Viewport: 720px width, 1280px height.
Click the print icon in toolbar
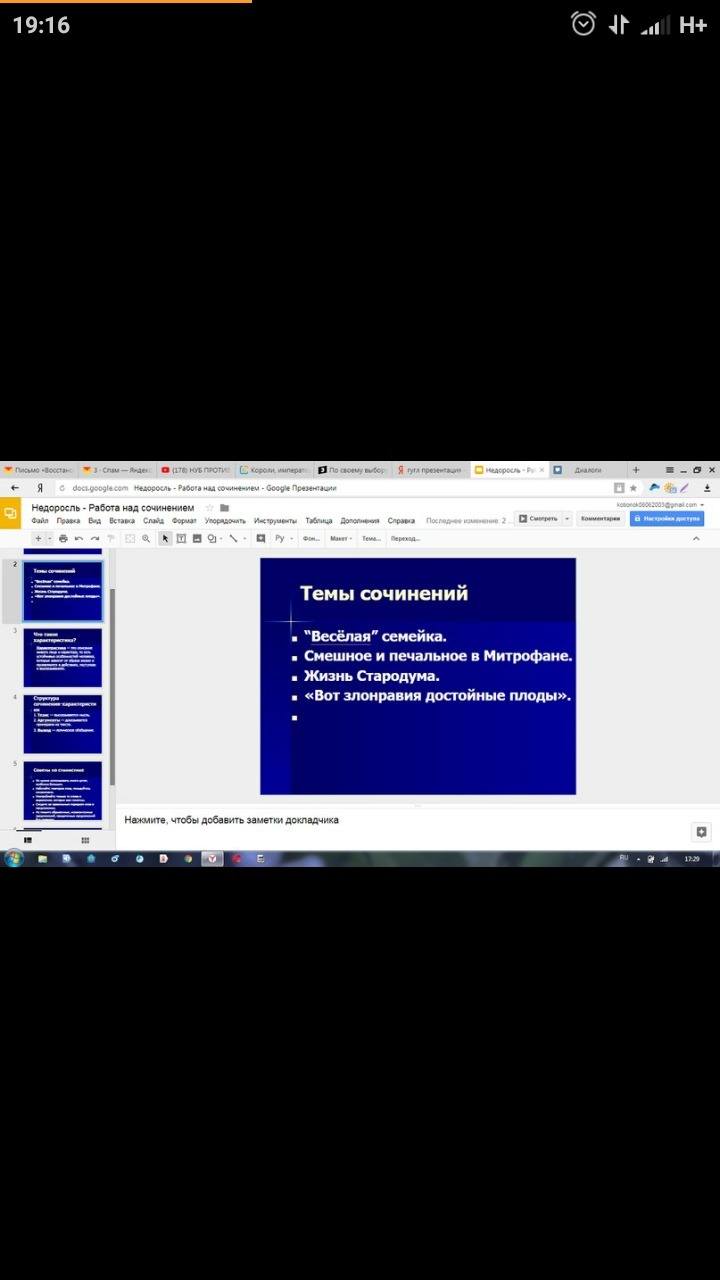tap(63, 538)
